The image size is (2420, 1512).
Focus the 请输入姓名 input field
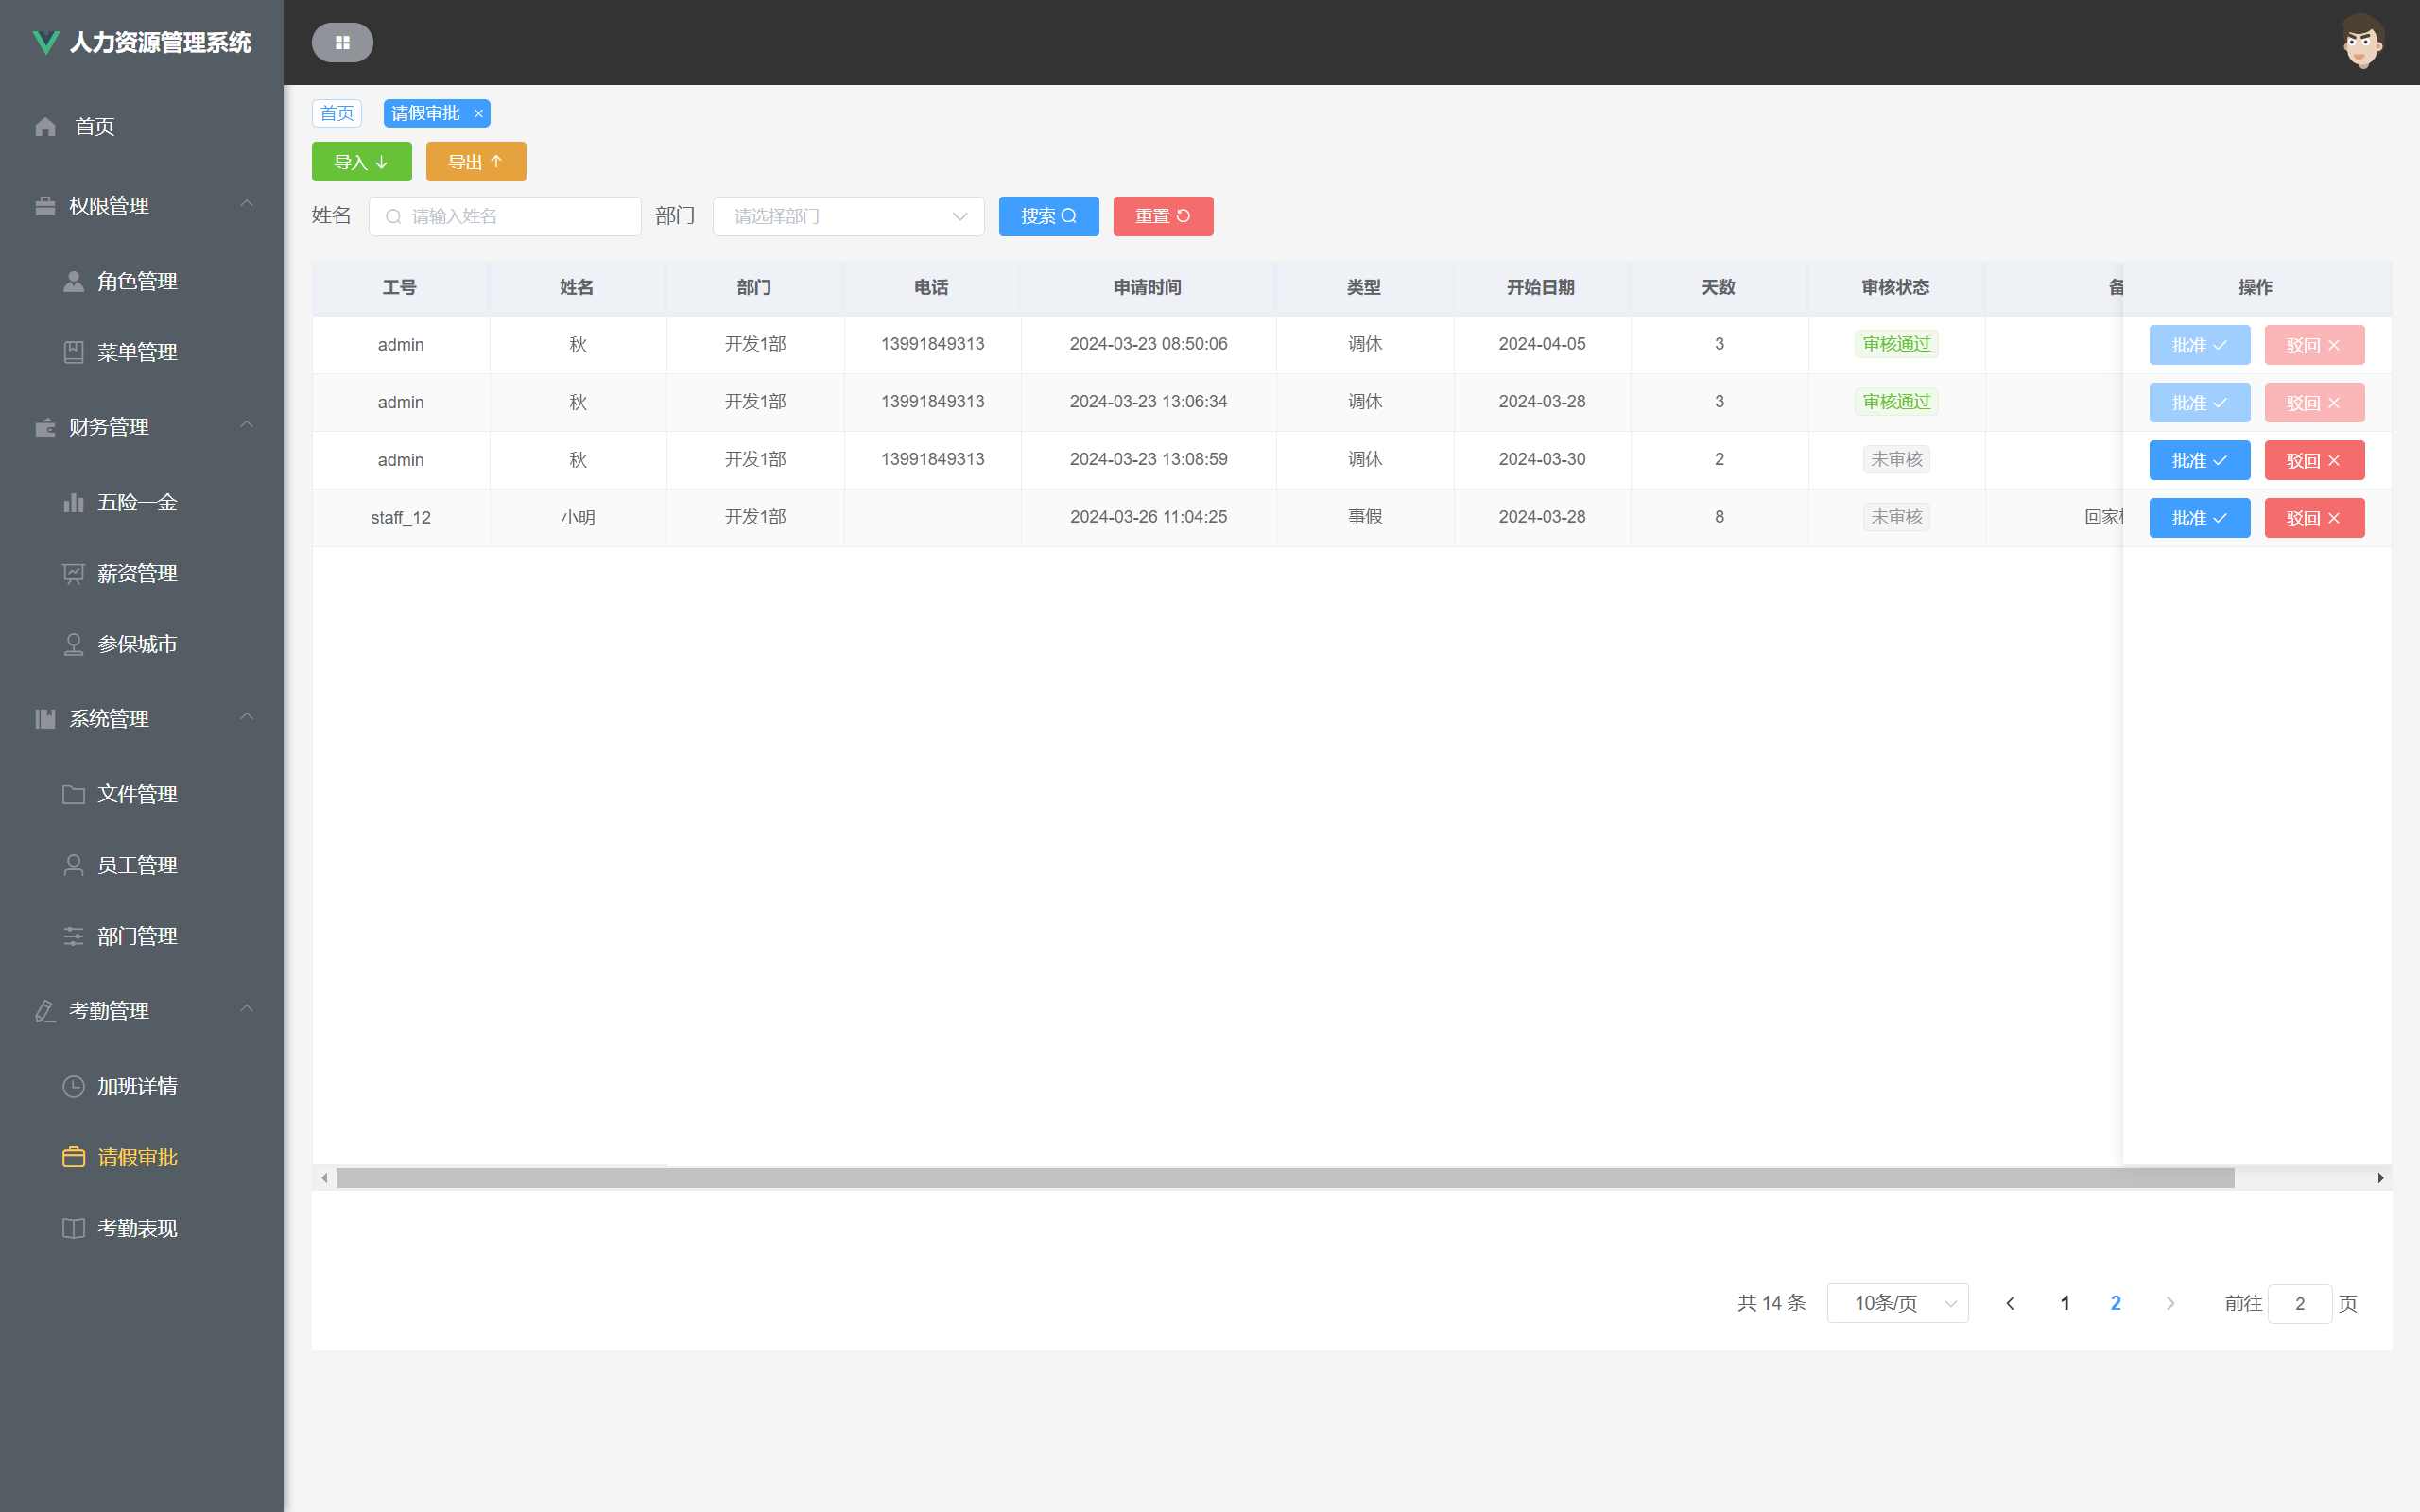(505, 216)
